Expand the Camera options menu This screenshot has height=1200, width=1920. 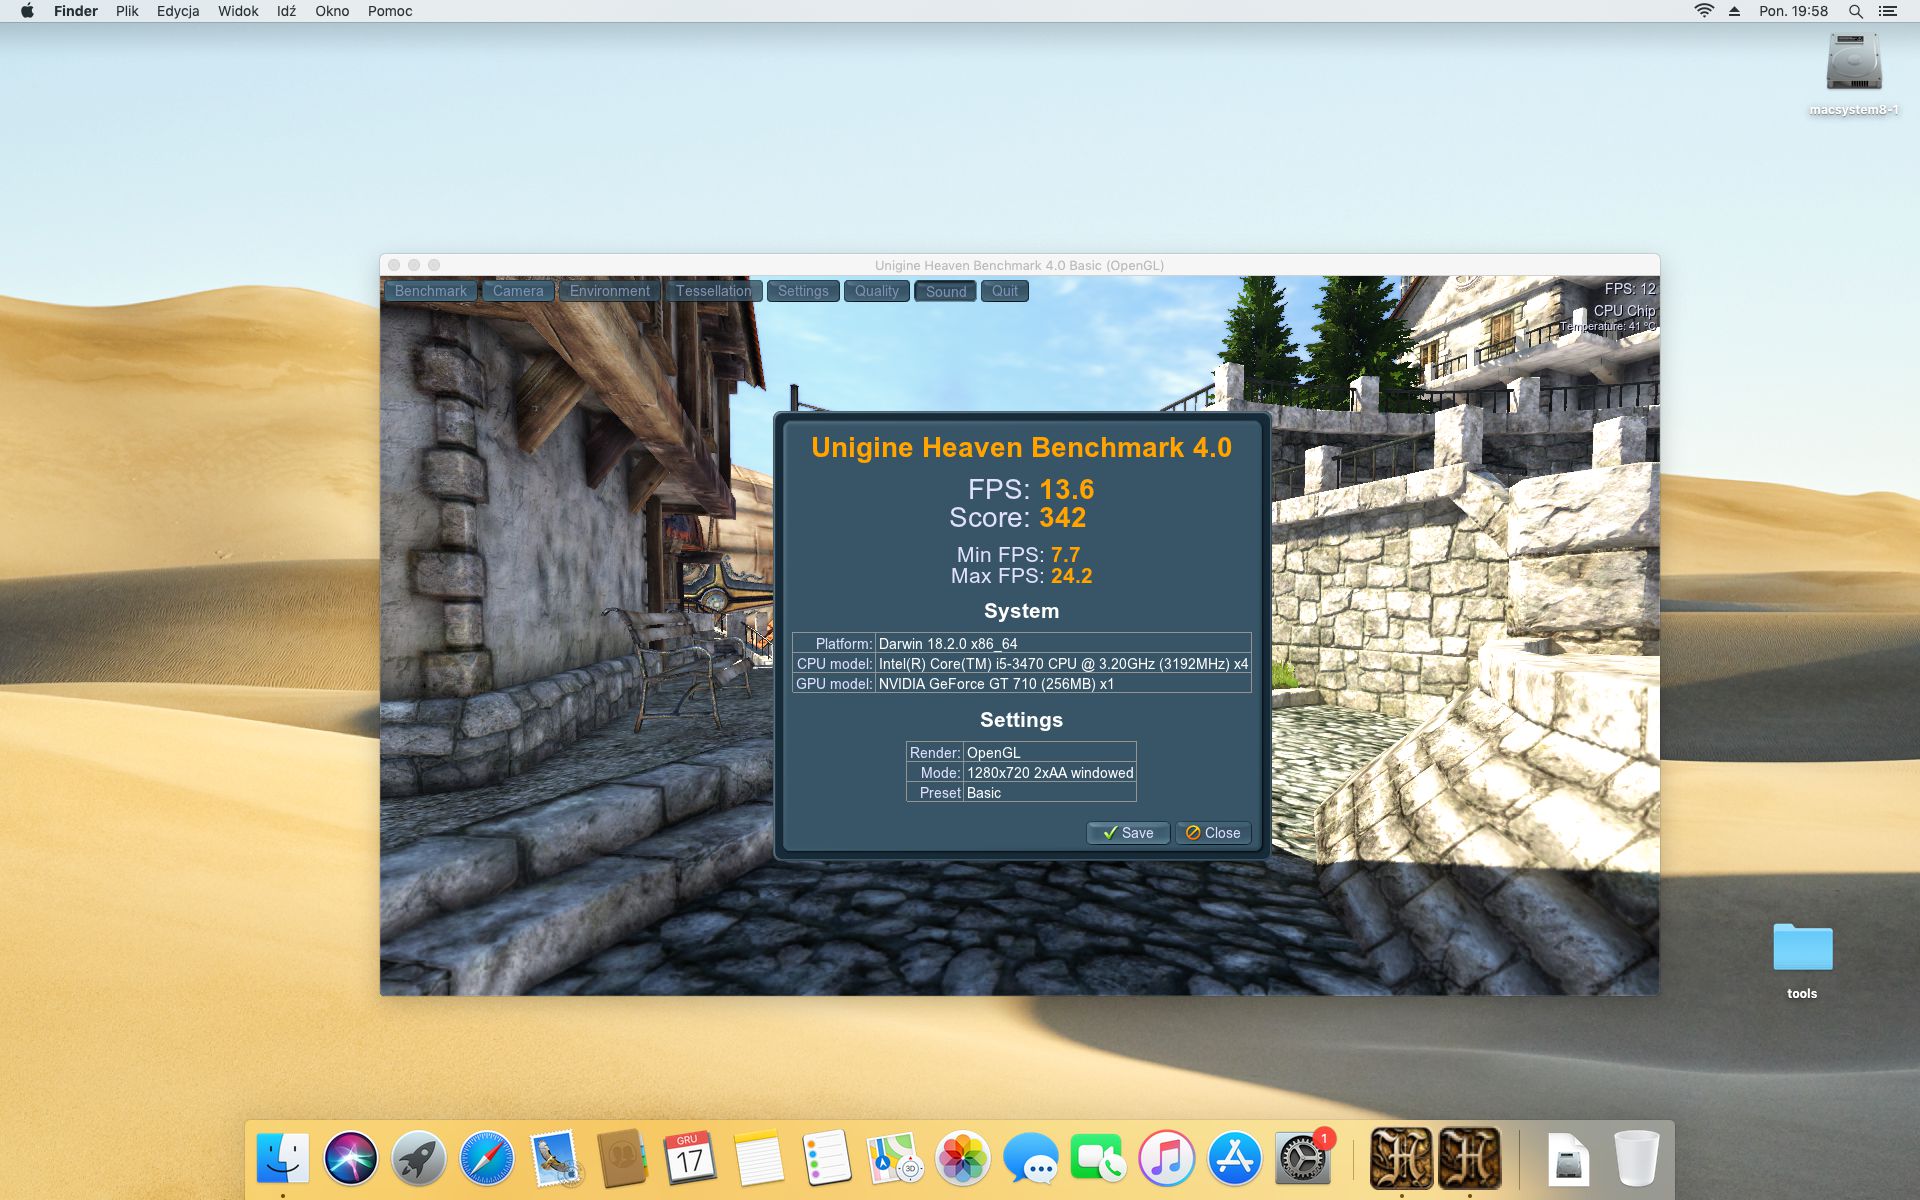pyautogui.click(x=518, y=291)
